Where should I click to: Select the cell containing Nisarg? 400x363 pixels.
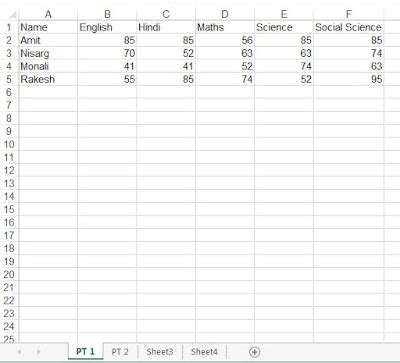tap(48, 53)
